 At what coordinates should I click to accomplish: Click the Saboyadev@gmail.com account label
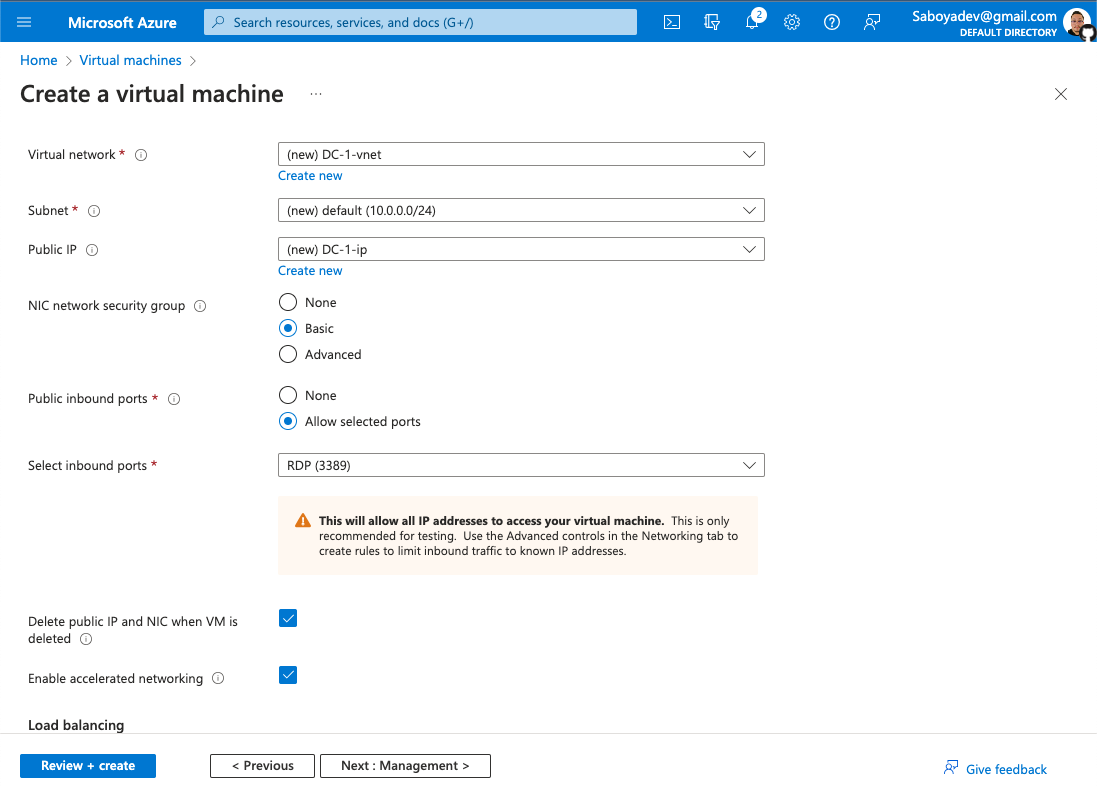pos(984,16)
